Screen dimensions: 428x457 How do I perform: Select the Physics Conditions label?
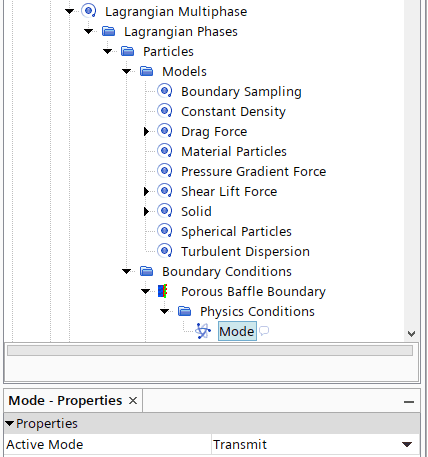[257, 312]
